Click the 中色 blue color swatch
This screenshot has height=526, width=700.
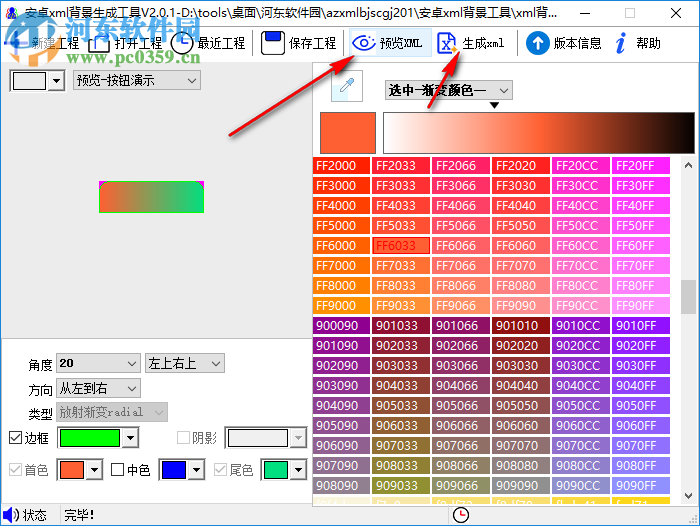pyautogui.click(x=174, y=470)
